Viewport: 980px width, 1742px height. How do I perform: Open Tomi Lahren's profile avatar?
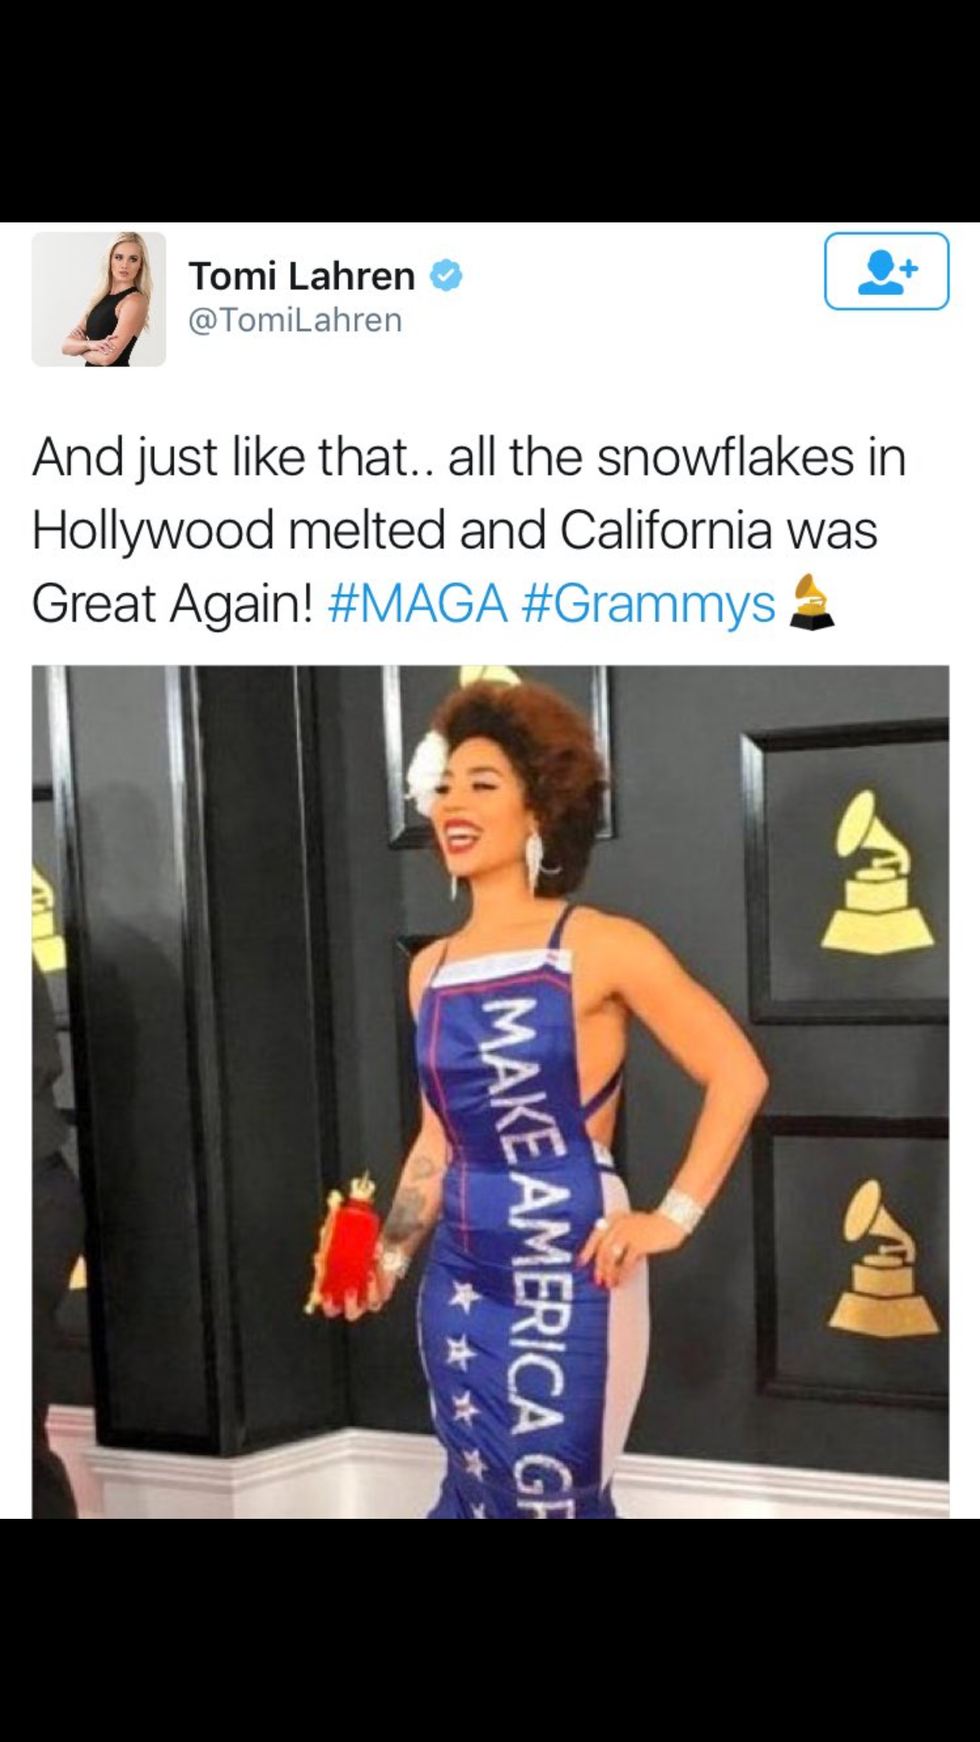point(98,299)
